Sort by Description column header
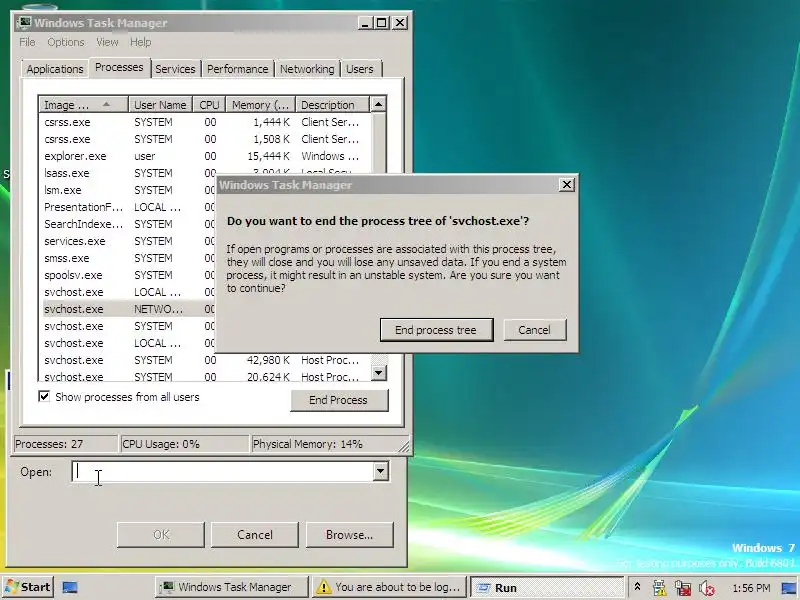This screenshot has height=600, width=800. click(x=332, y=105)
